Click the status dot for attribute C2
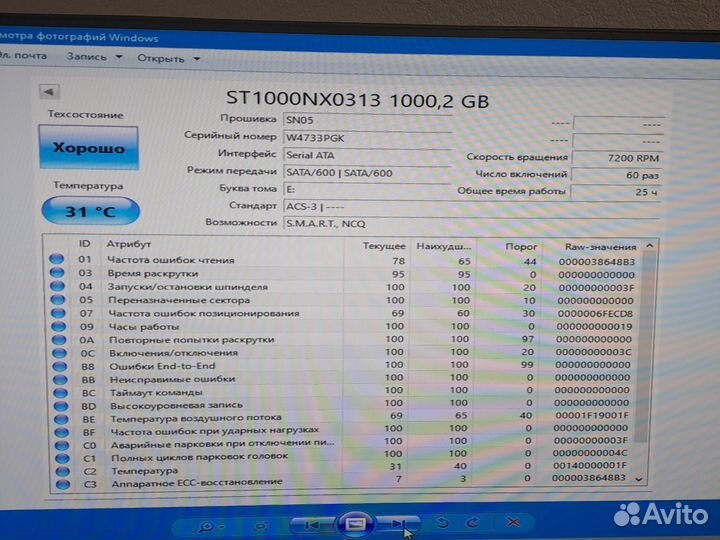The width and height of the screenshot is (720, 540). 63,471
